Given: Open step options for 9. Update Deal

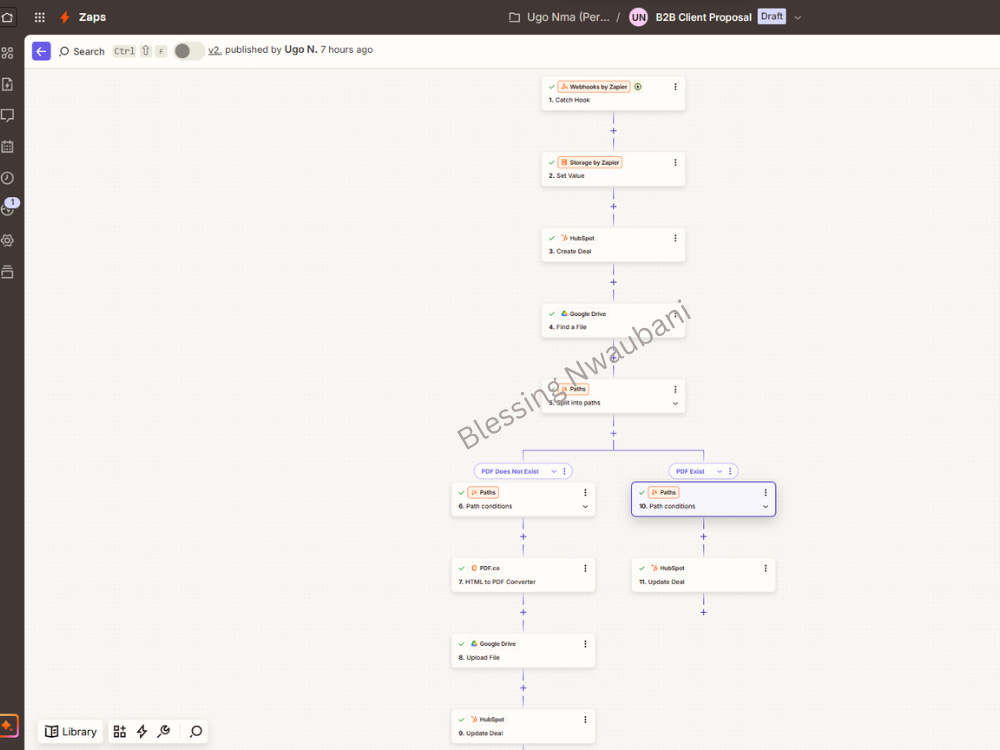Looking at the screenshot, I should [585, 719].
